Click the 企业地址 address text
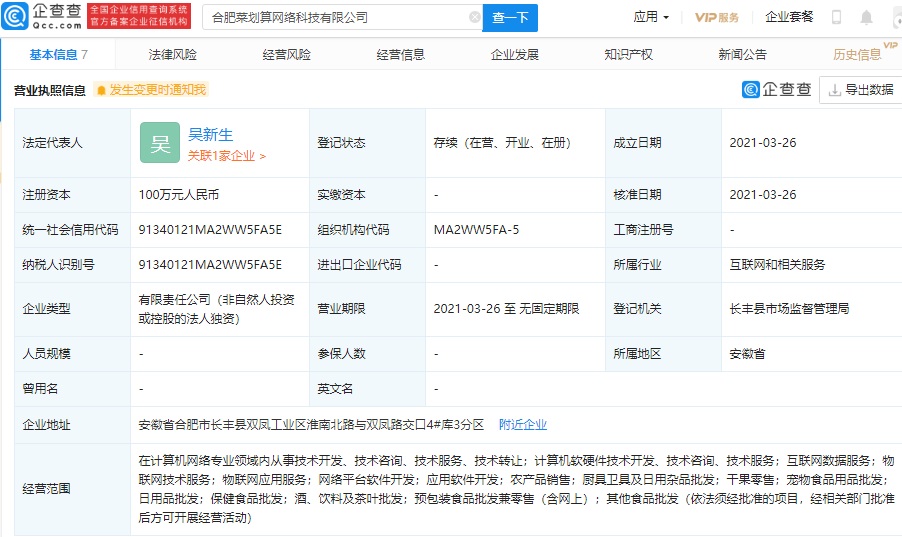Screen dimensions: 902x537 311,425
